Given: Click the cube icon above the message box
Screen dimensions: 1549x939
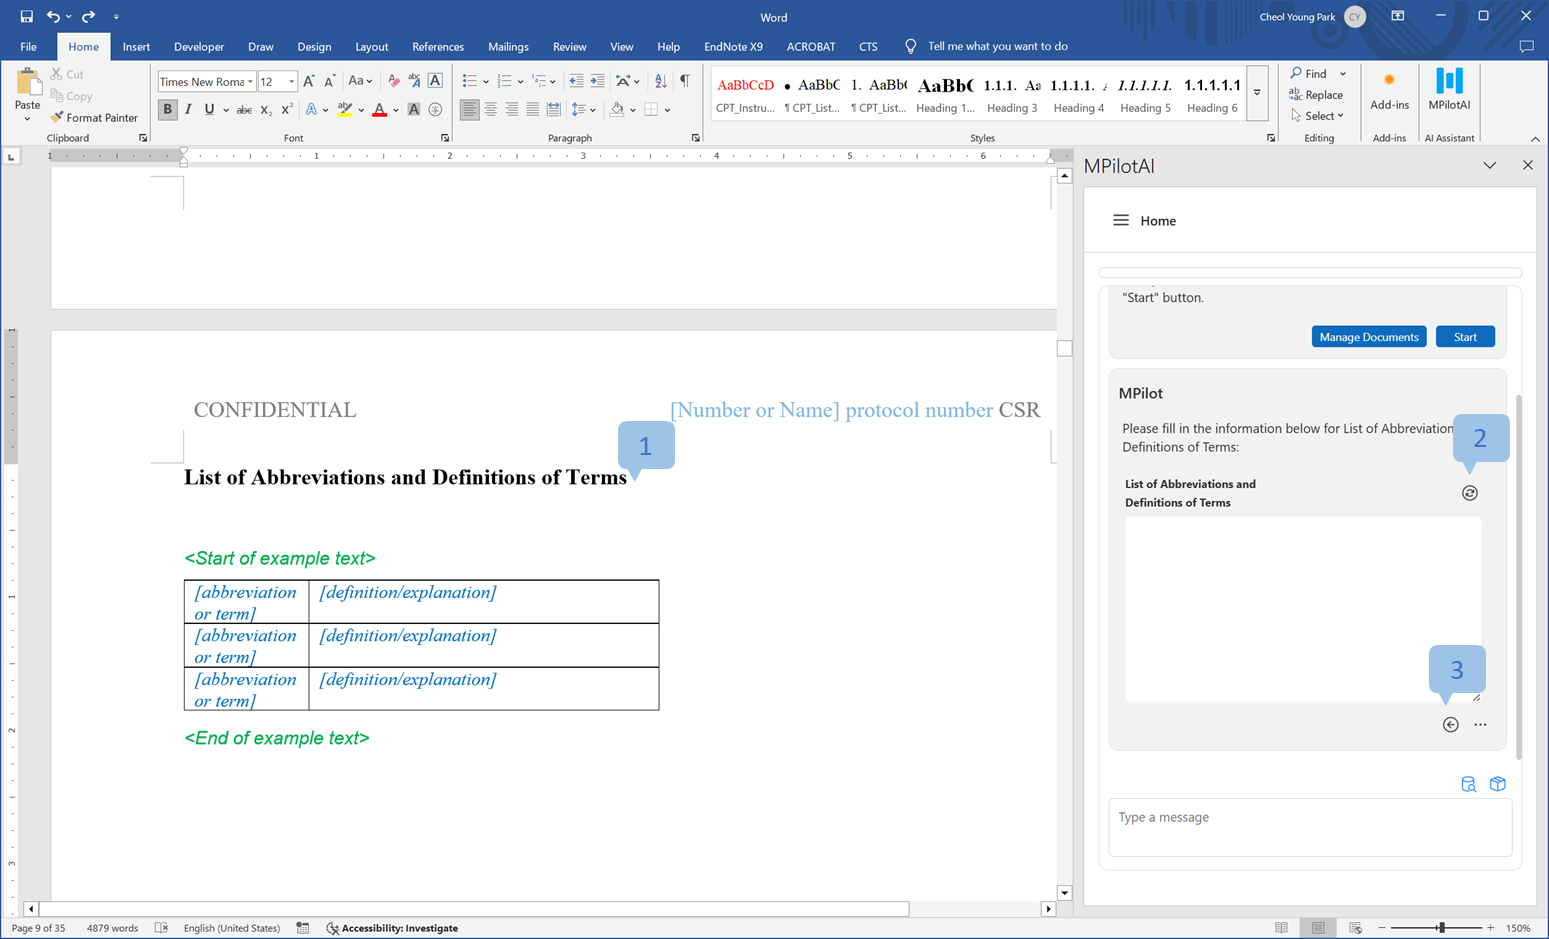Looking at the screenshot, I should pyautogui.click(x=1497, y=784).
